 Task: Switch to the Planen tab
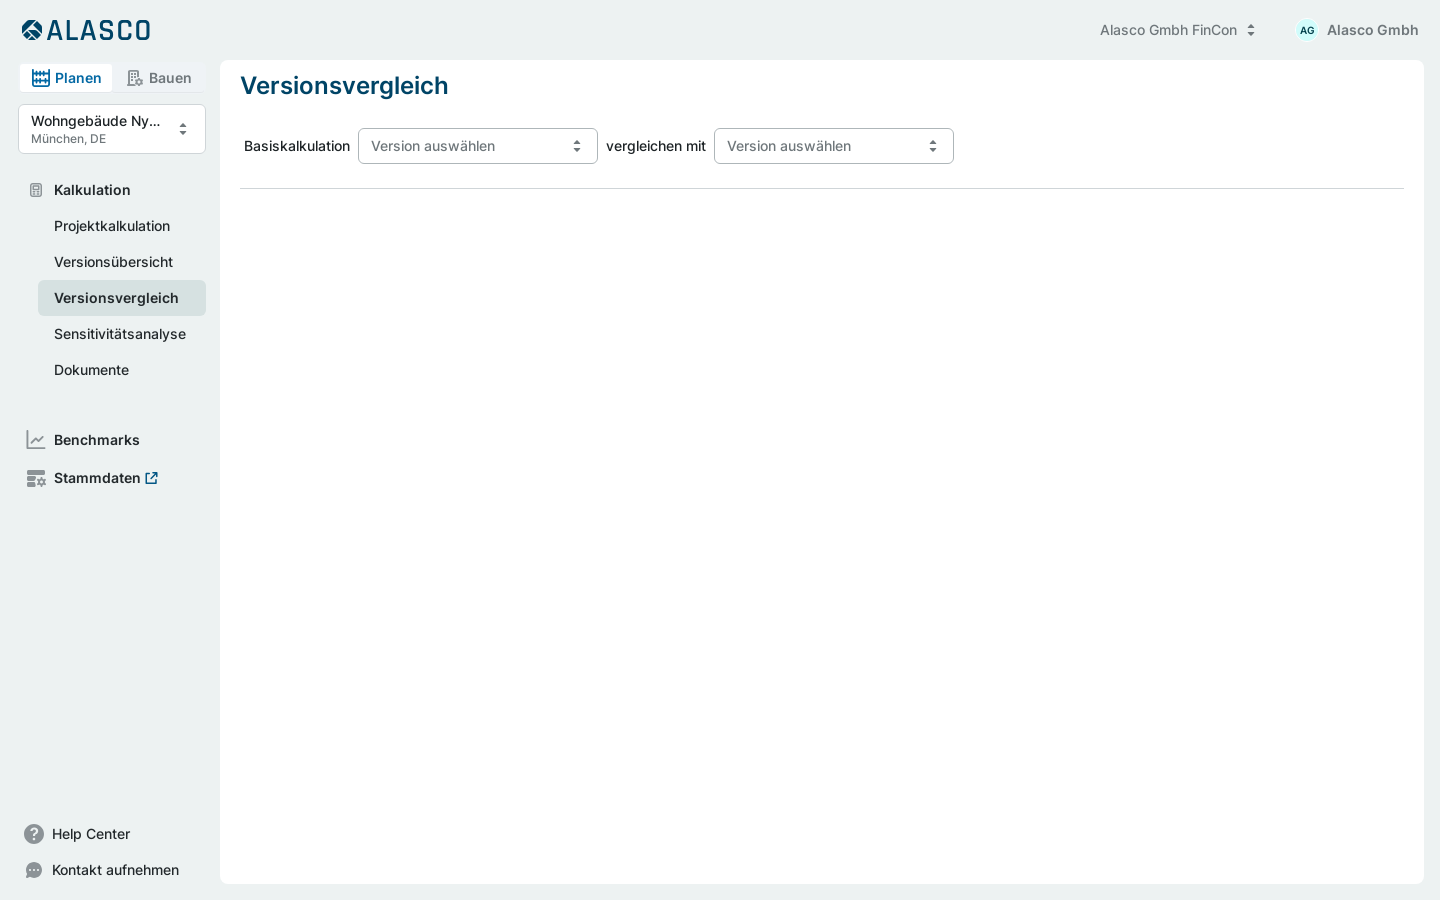(x=66, y=78)
